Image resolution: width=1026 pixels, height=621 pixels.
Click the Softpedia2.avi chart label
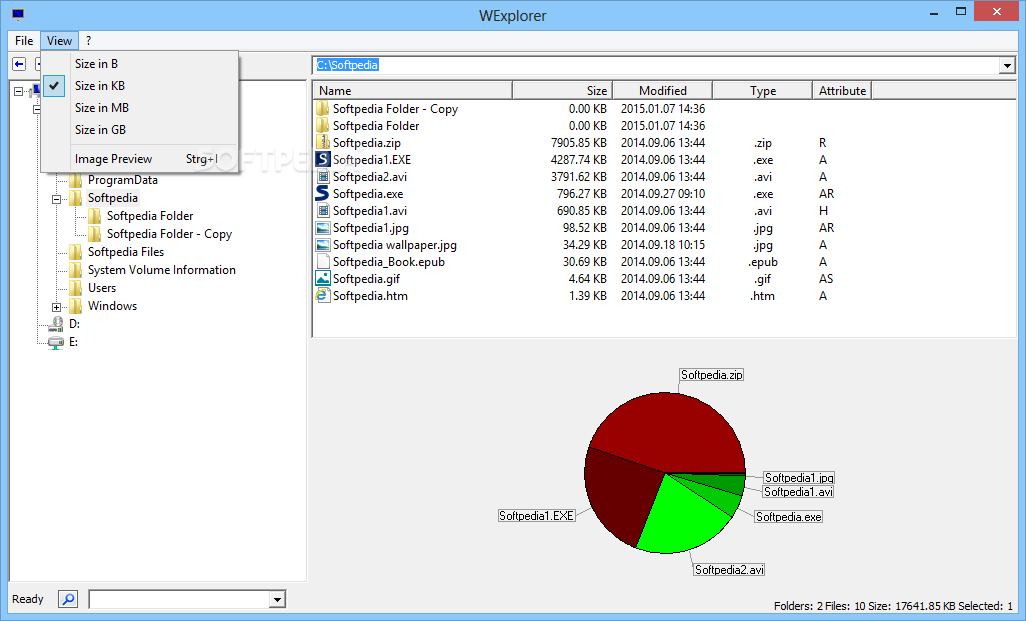[x=729, y=570]
